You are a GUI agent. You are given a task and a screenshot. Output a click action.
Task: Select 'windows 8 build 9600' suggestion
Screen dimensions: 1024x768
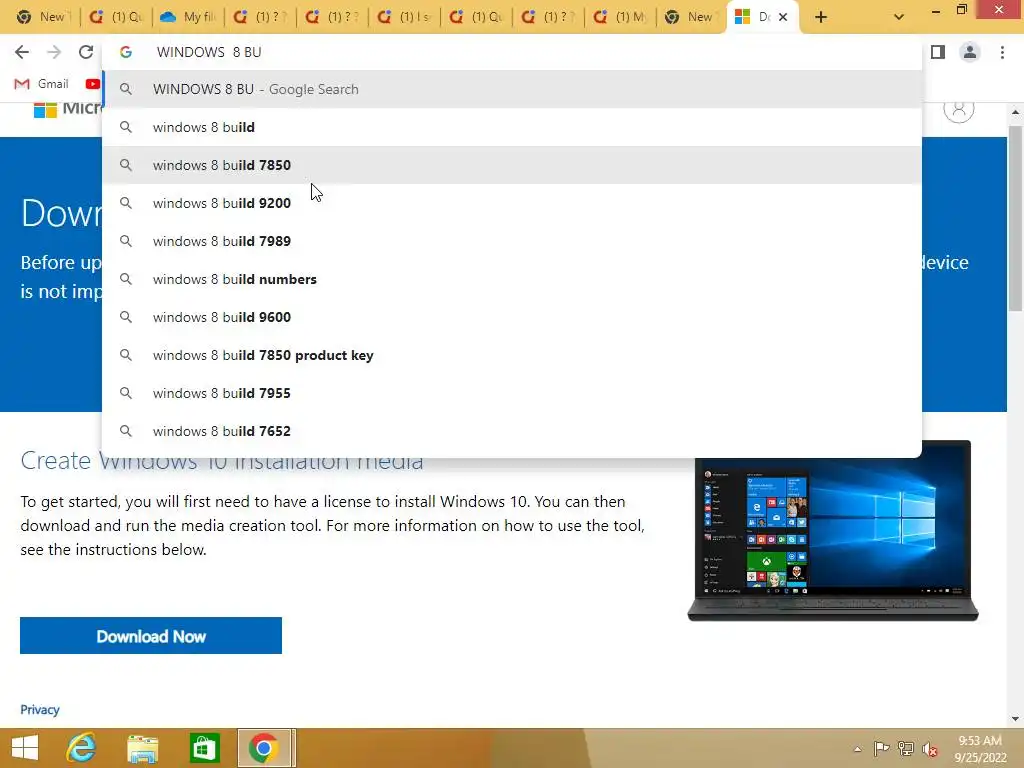(512, 317)
